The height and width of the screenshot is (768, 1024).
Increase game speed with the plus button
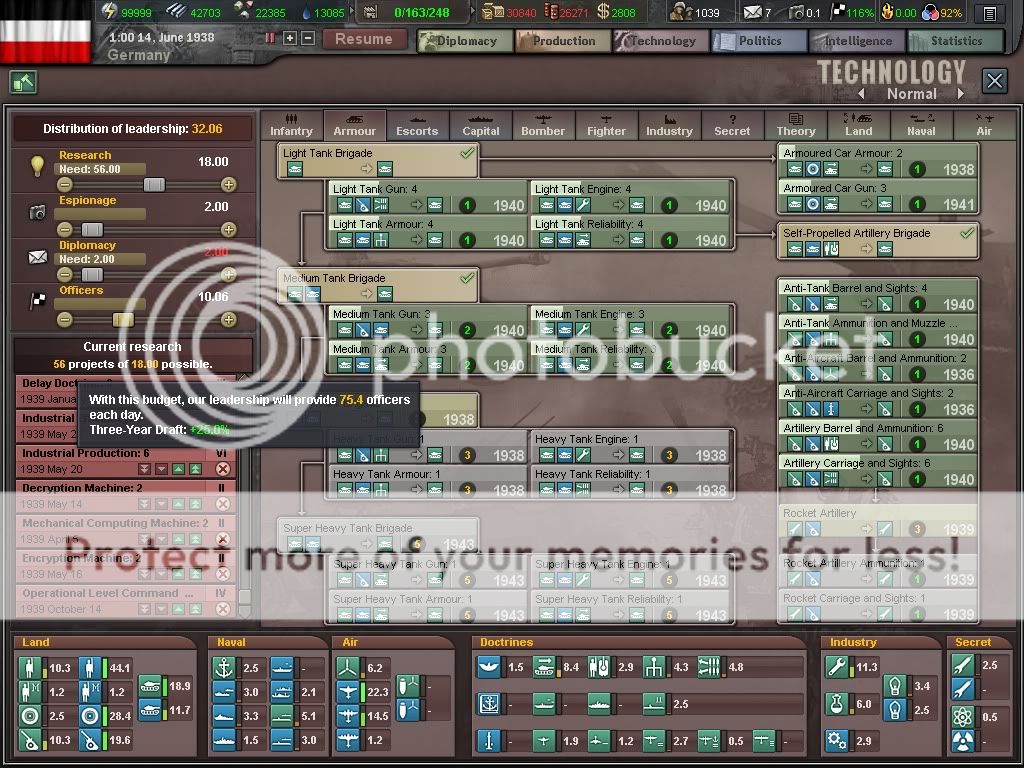coord(290,38)
